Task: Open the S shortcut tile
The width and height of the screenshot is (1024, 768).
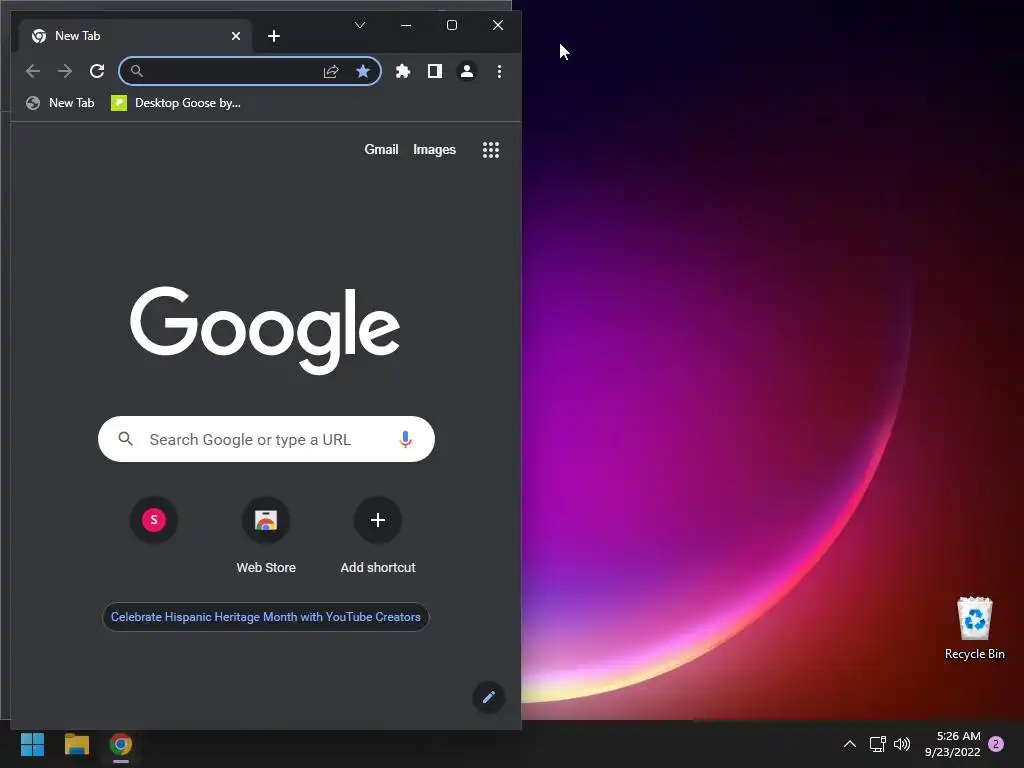Action: point(154,520)
